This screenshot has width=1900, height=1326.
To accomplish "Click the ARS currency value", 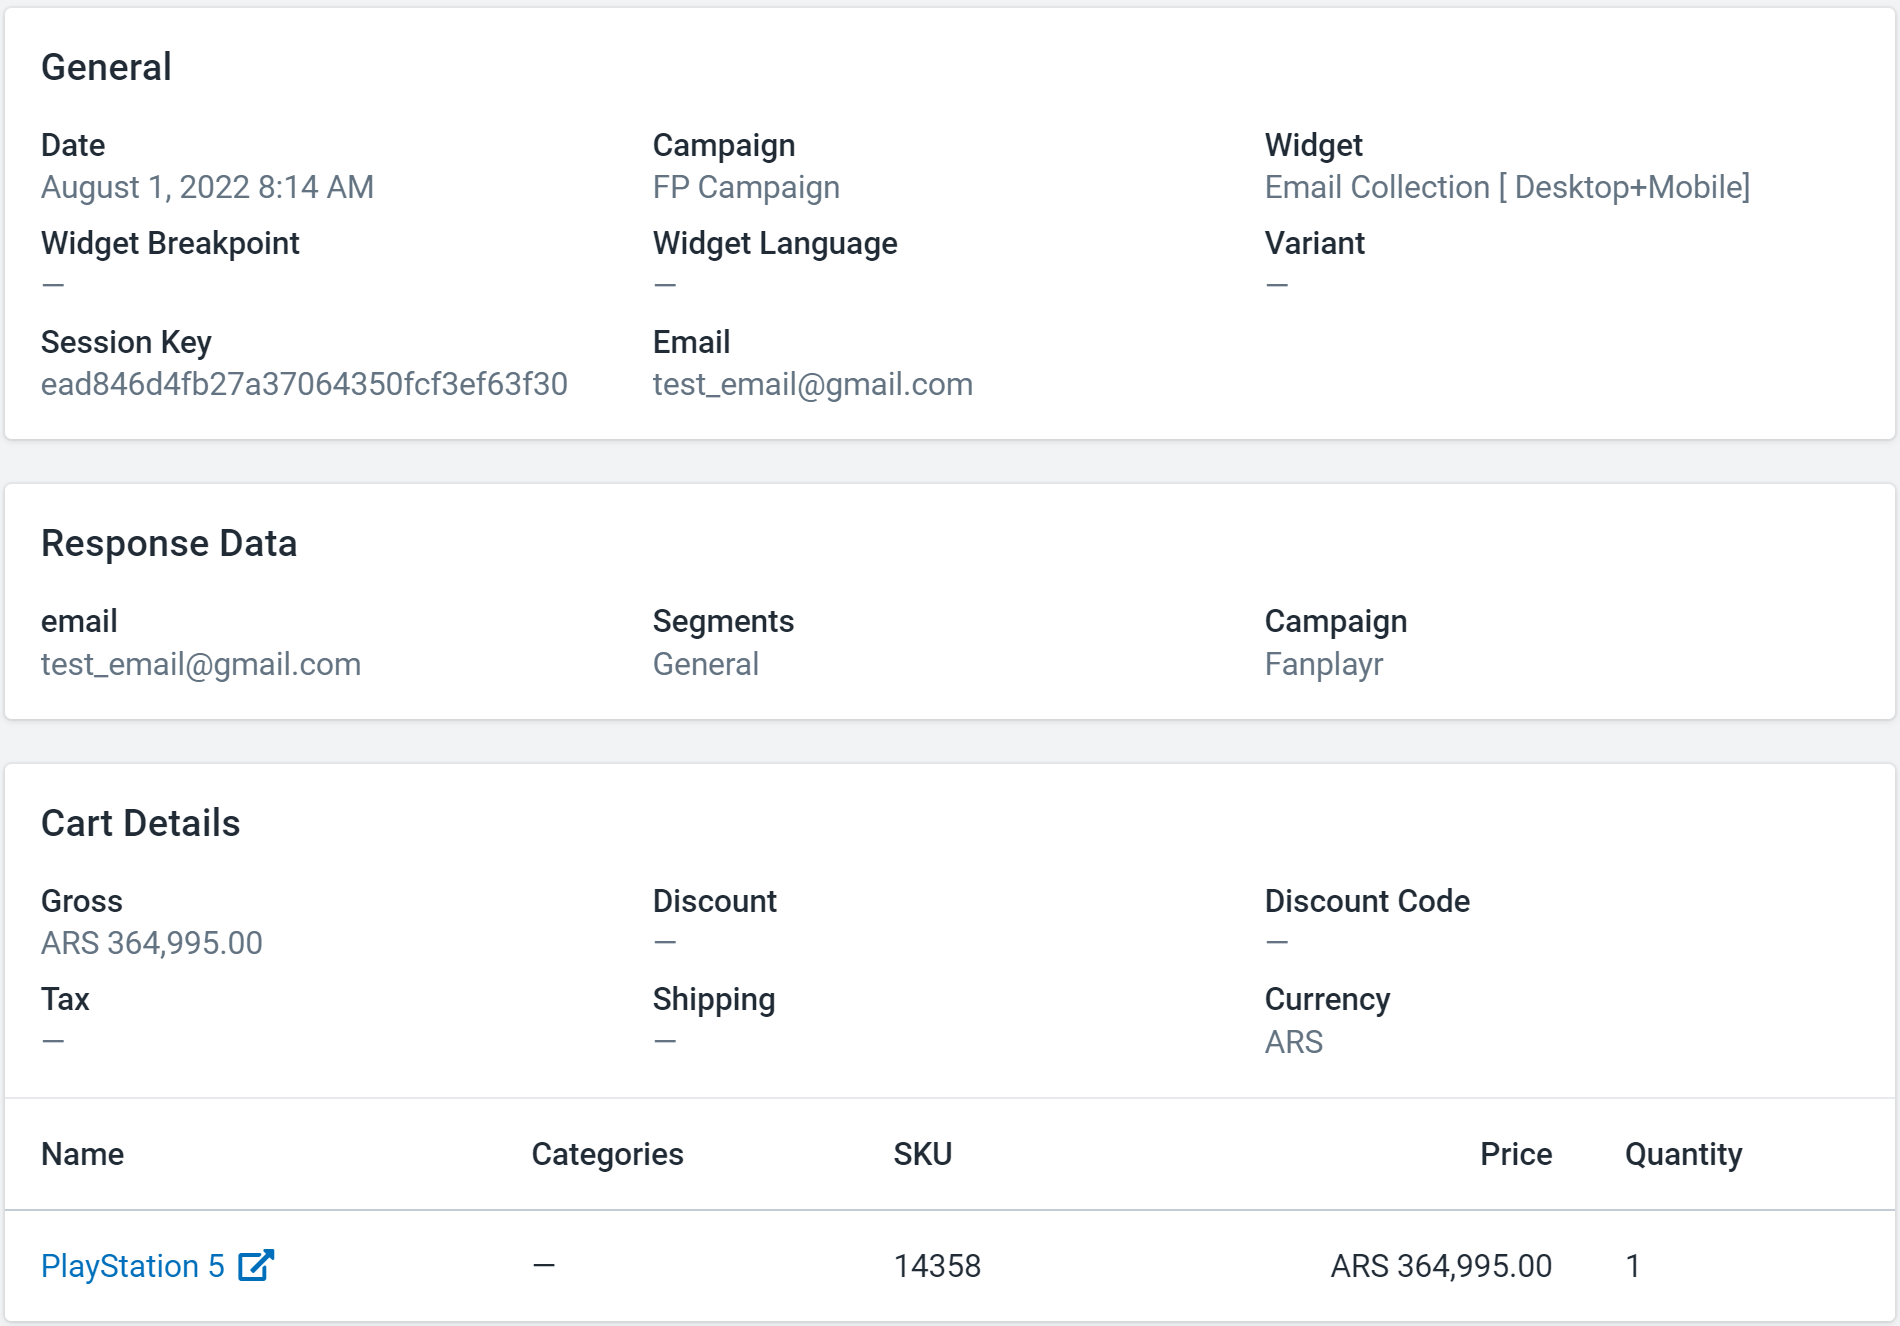I will 1293,1042.
